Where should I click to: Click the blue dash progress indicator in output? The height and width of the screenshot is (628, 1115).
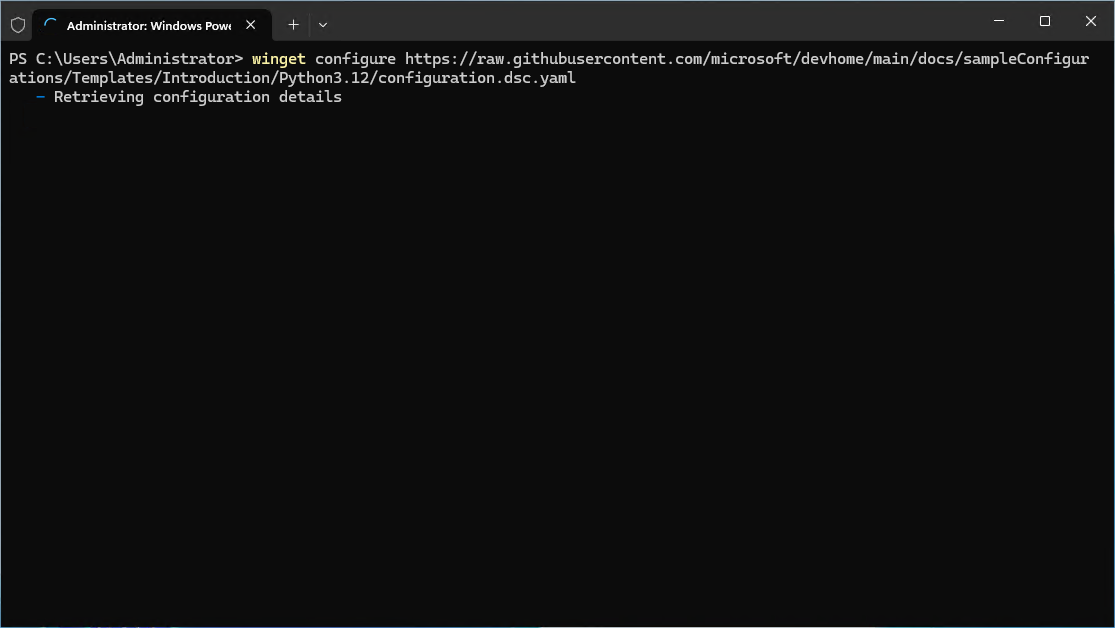pyautogui.click(x=39, y=96)
